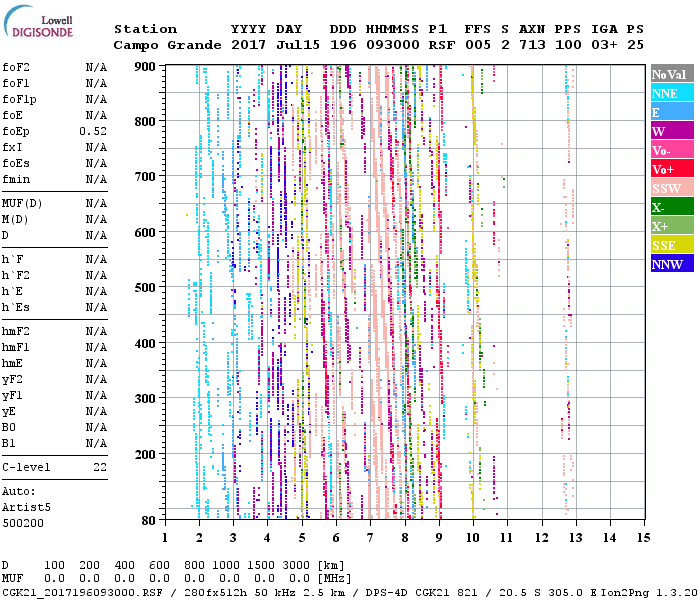Click the 10 MHz frequency axis tick
The height and width of the screenshot is (600, 700).
coord(473,537)
